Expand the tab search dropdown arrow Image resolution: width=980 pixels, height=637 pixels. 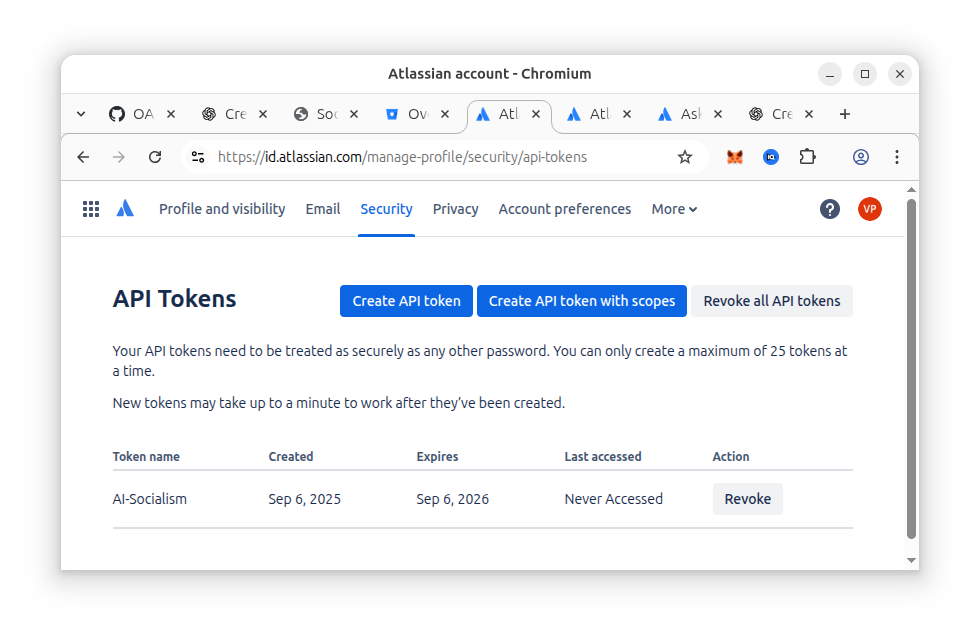[x=81, y=114]
